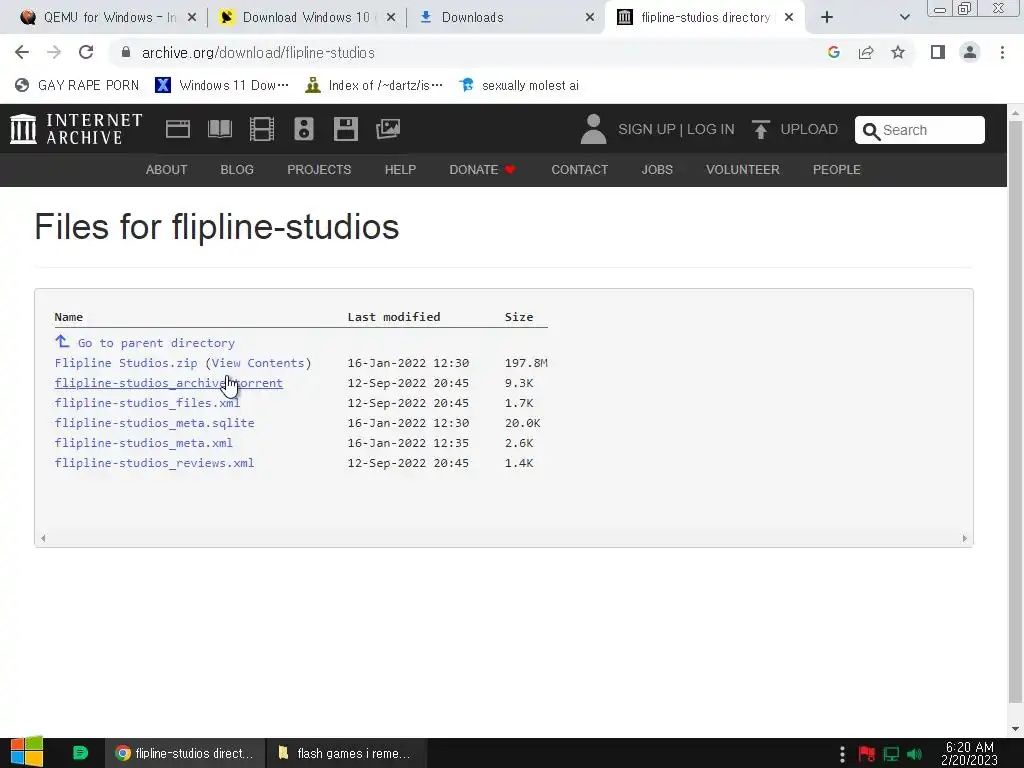1024x768 pixels.
Task: Click Go to parent directory link
Action: point(156,343)
